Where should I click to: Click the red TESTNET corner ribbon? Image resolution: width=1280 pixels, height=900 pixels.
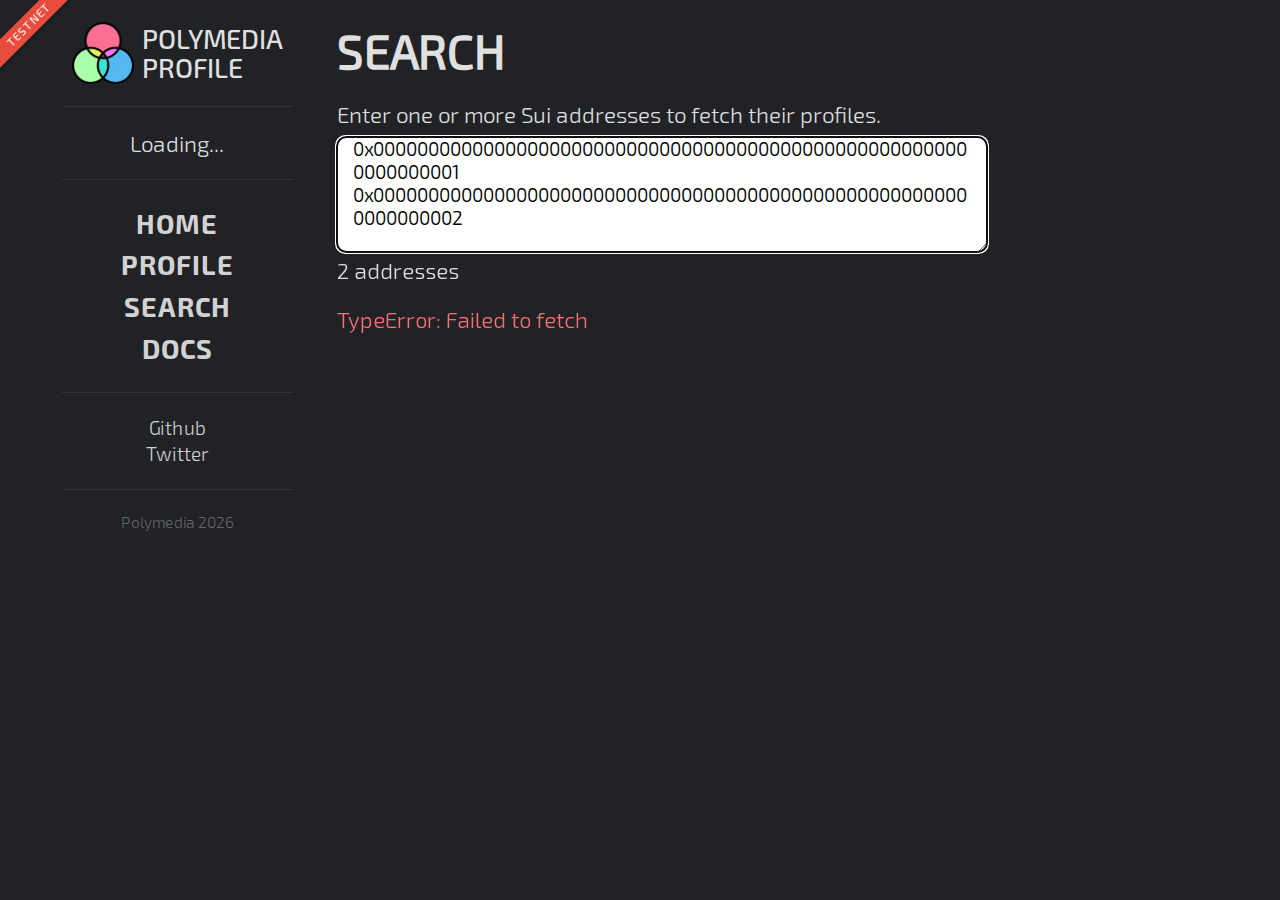(x=28, y=27)
